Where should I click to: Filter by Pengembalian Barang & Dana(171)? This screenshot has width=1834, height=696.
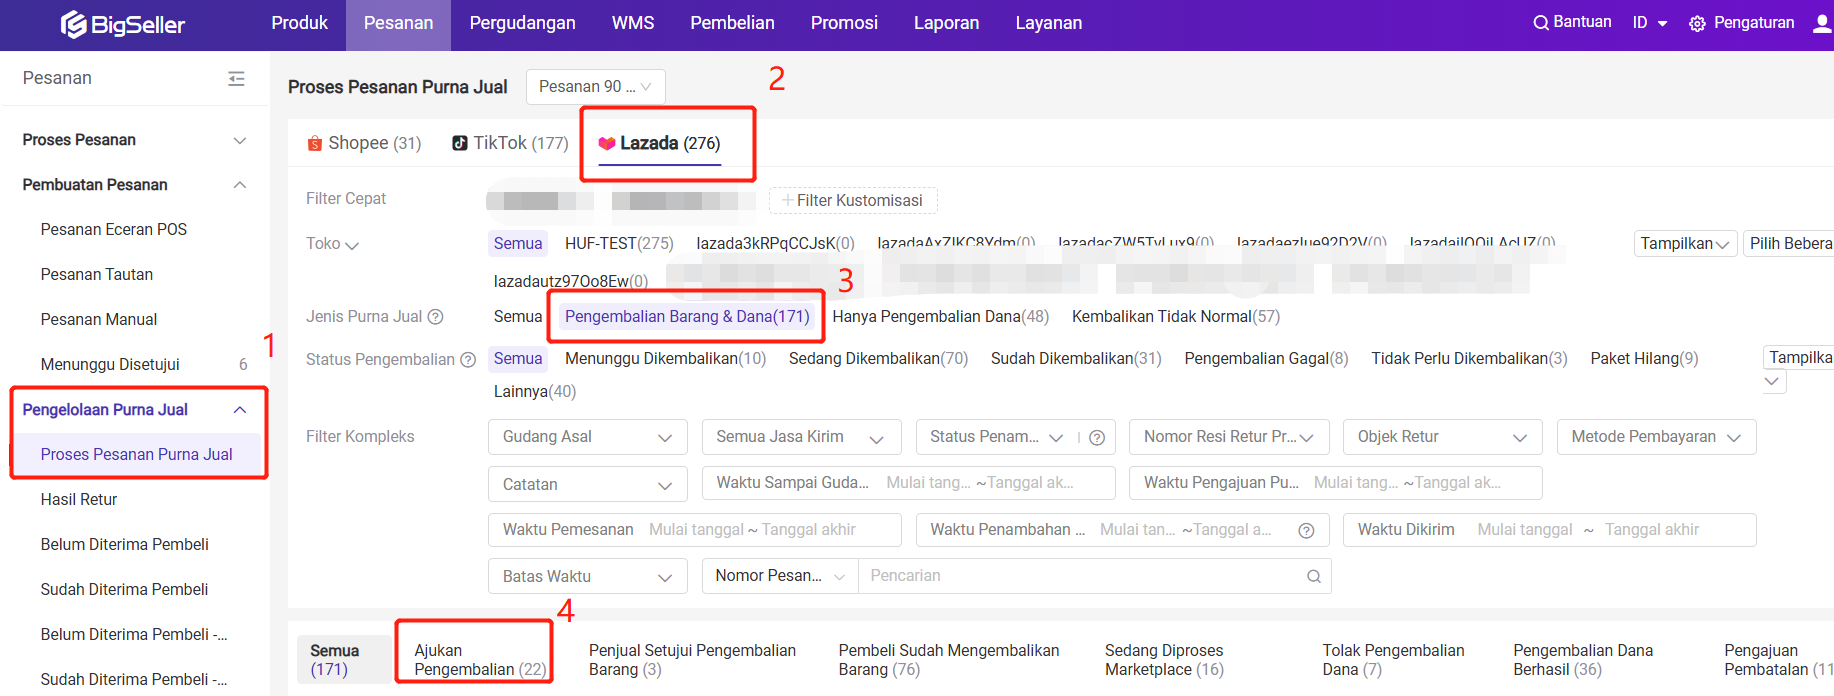[687, 317]
